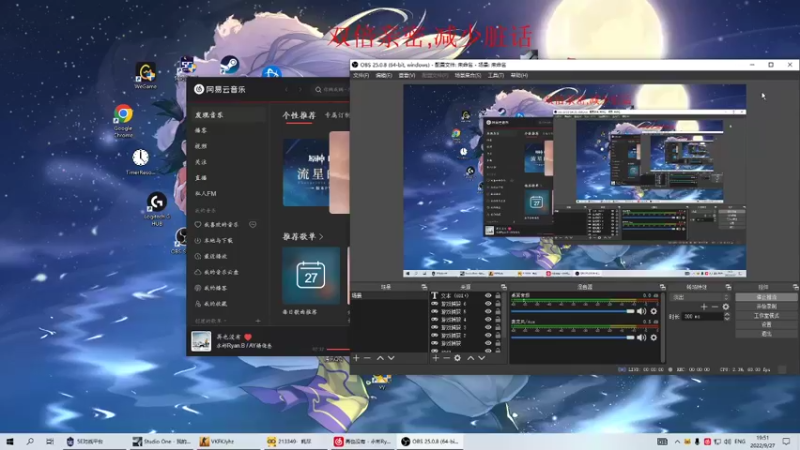The height and width of the screenshot is (450, 800).
Task: Open OBS 设置 button
Action: coord(766,324)
